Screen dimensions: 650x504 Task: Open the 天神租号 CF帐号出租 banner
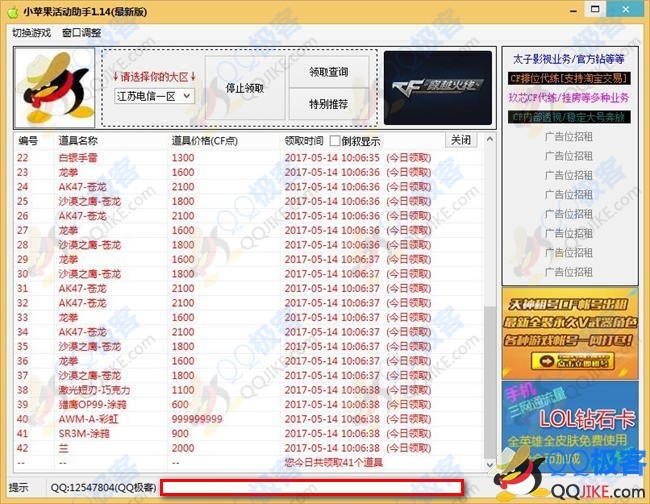[x=570, y=333]
